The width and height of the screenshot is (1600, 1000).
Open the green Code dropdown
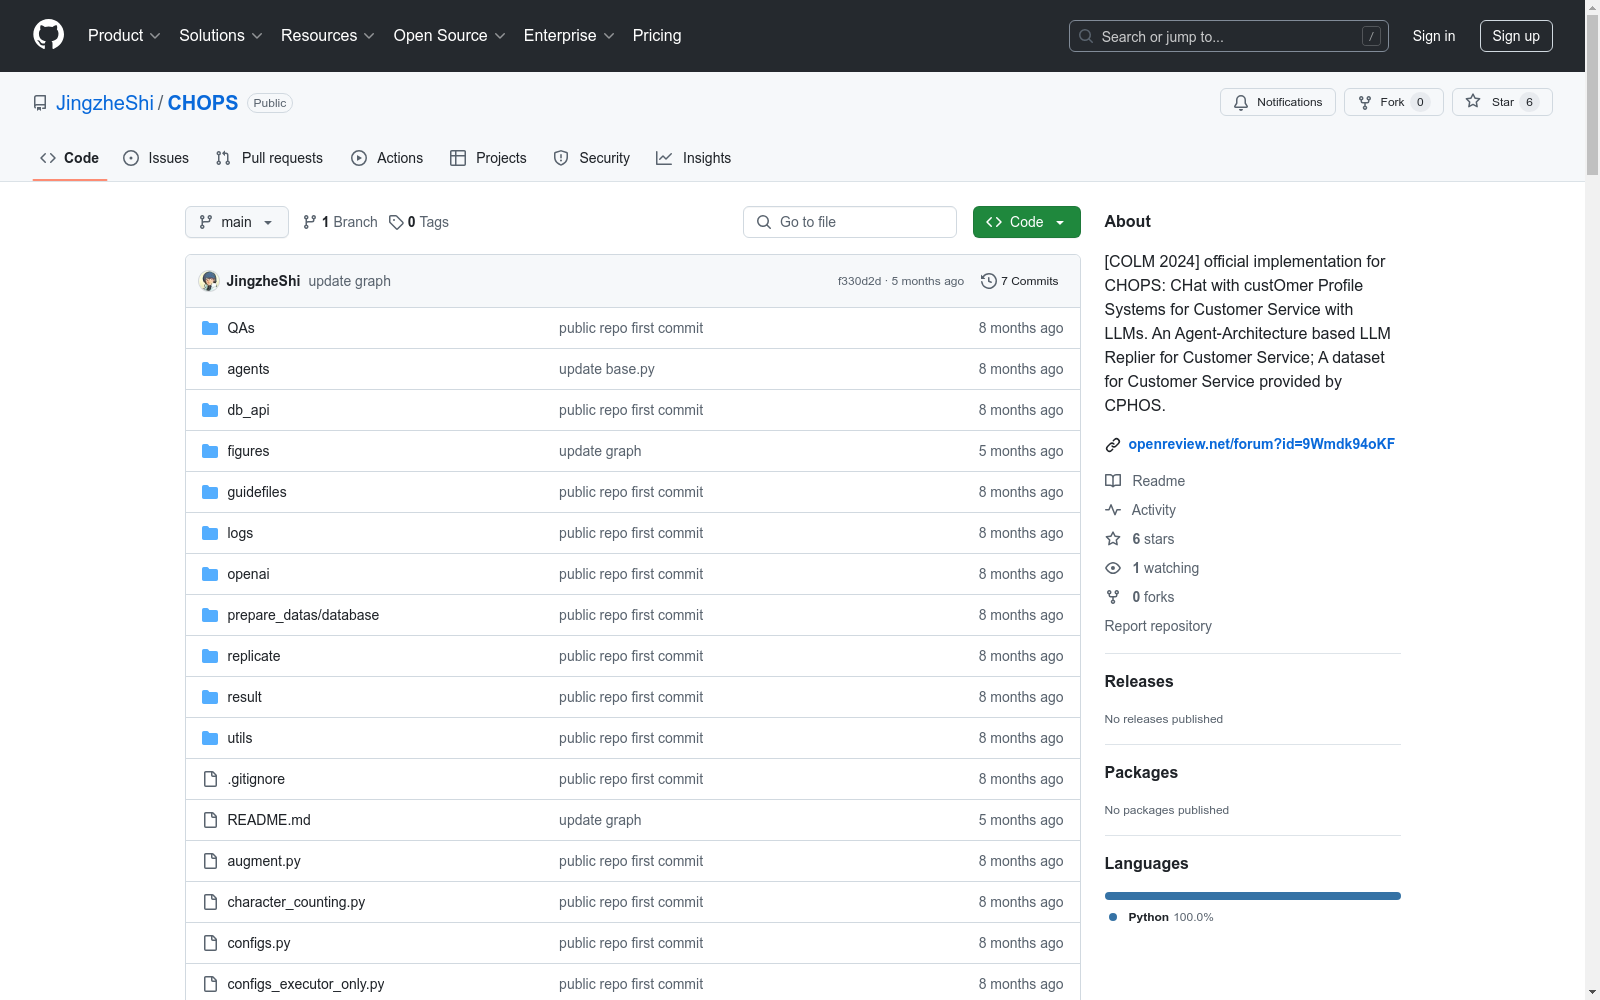pyautogui.click(x=1026, y=222)
